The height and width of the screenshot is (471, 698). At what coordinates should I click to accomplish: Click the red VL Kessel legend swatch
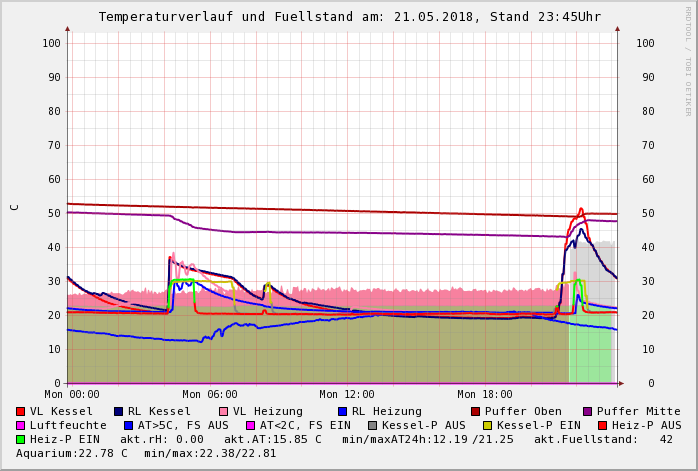pyautogui.click(x=21, y=411)
